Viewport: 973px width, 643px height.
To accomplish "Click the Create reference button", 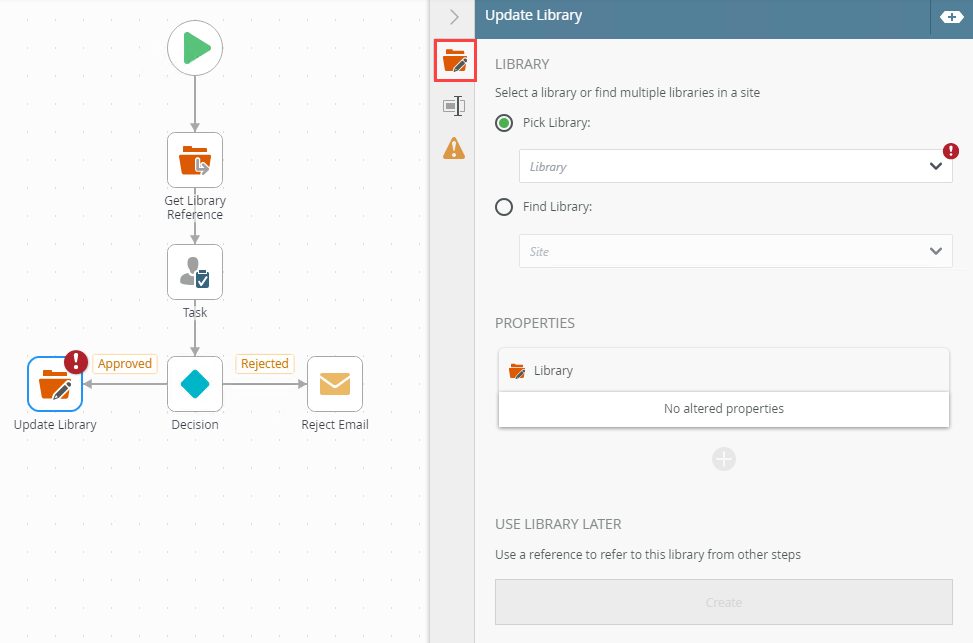I will point(724,602).
